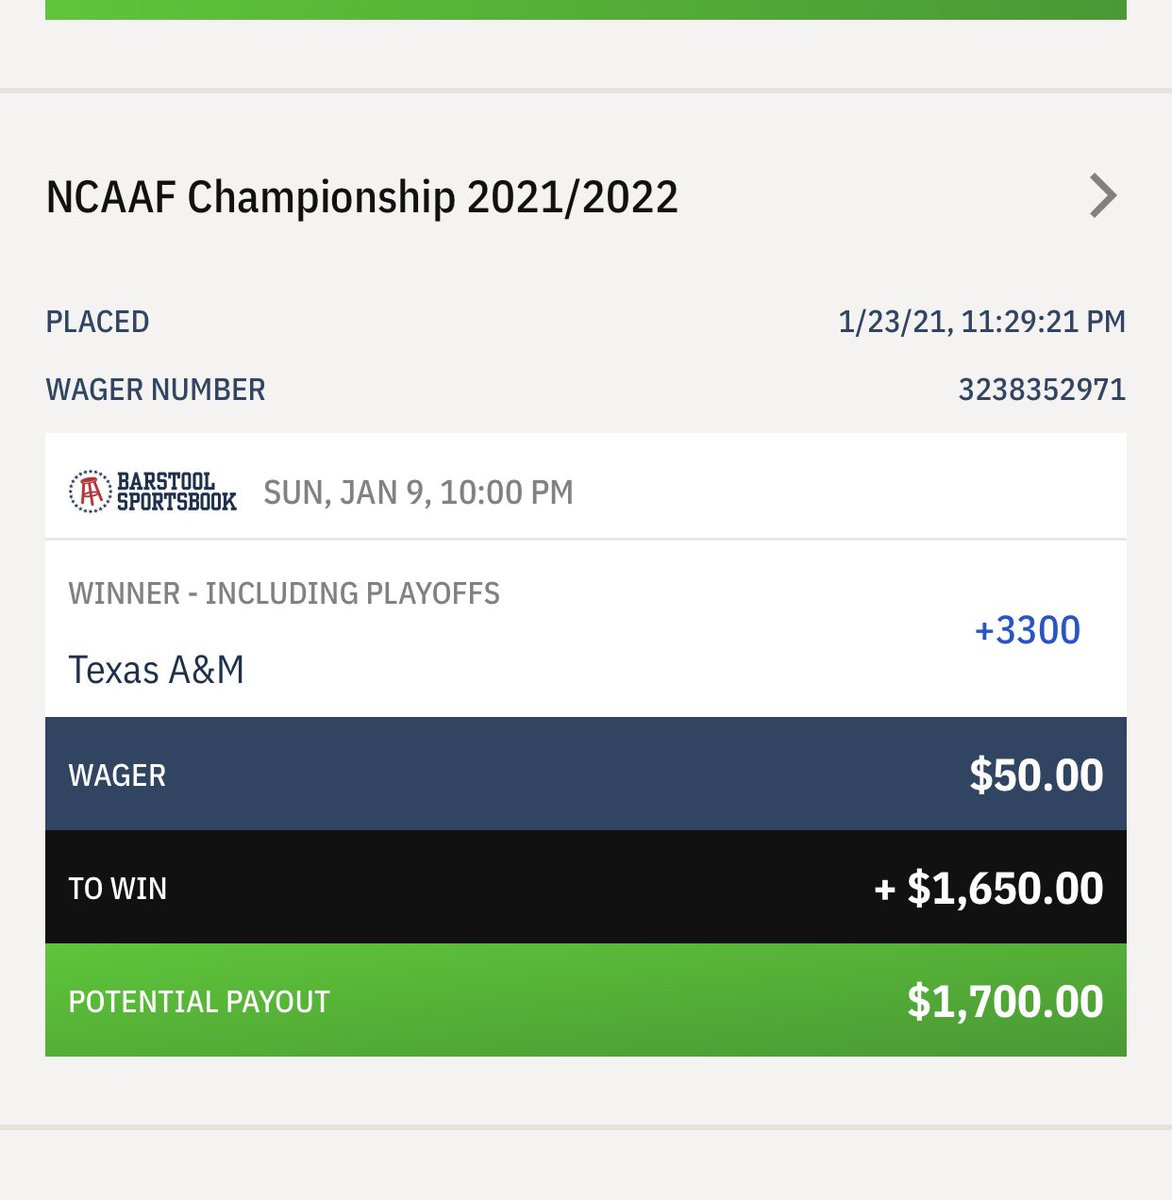Screen dimensions: 1172x1200
Task: Tap the Barstool Sportsbook logo
Action: click(x=153, y=492)
